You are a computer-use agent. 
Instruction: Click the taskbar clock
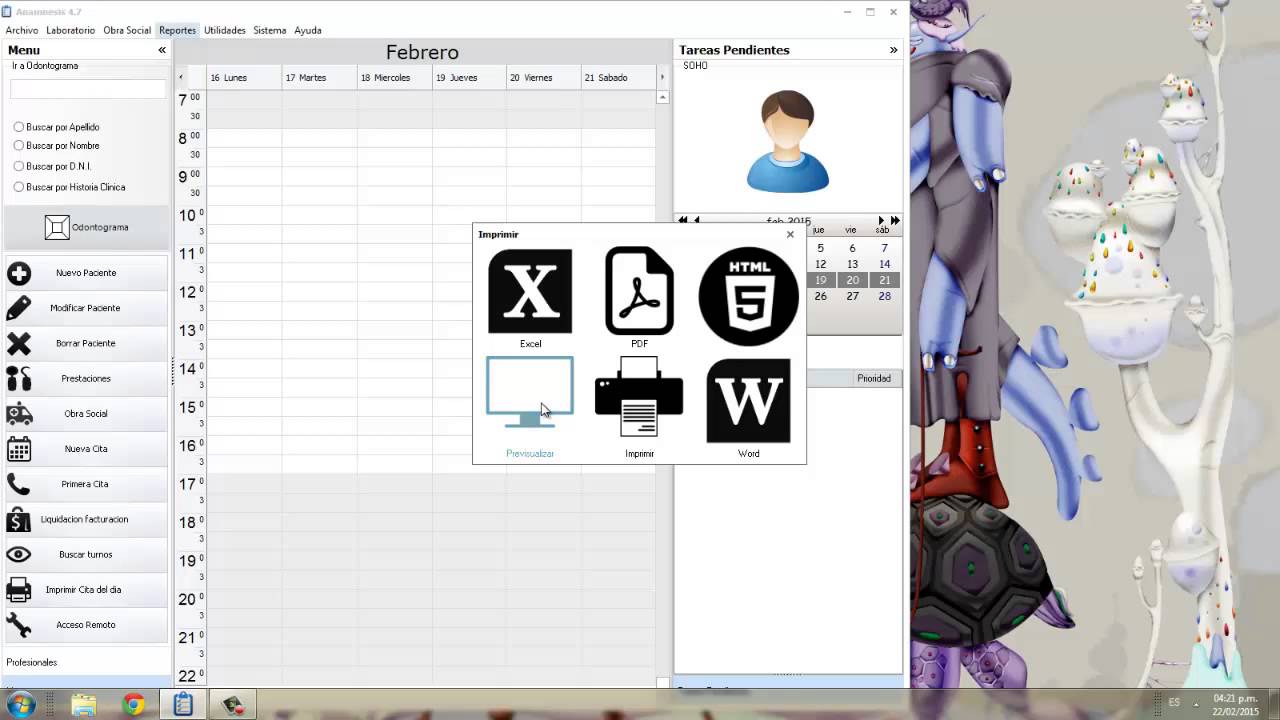point(1235,704)
